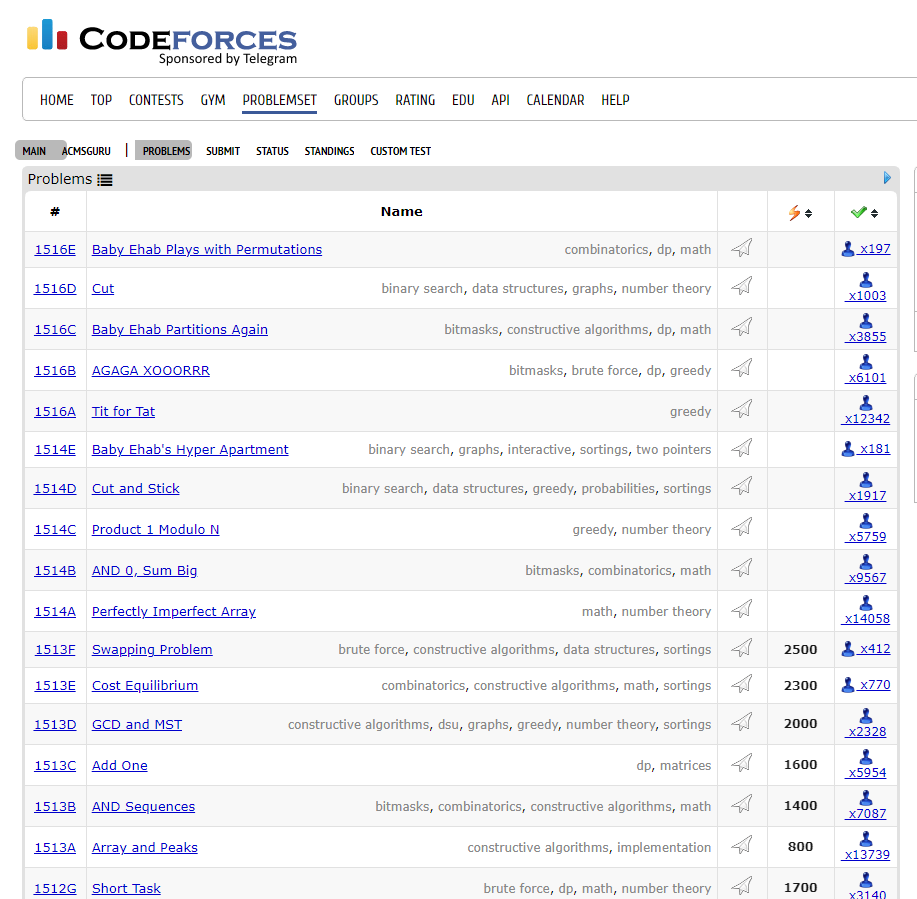Submit icon for Array and Peaks
The width and height of the screenshot is (917, 899).
pos(742,845)
